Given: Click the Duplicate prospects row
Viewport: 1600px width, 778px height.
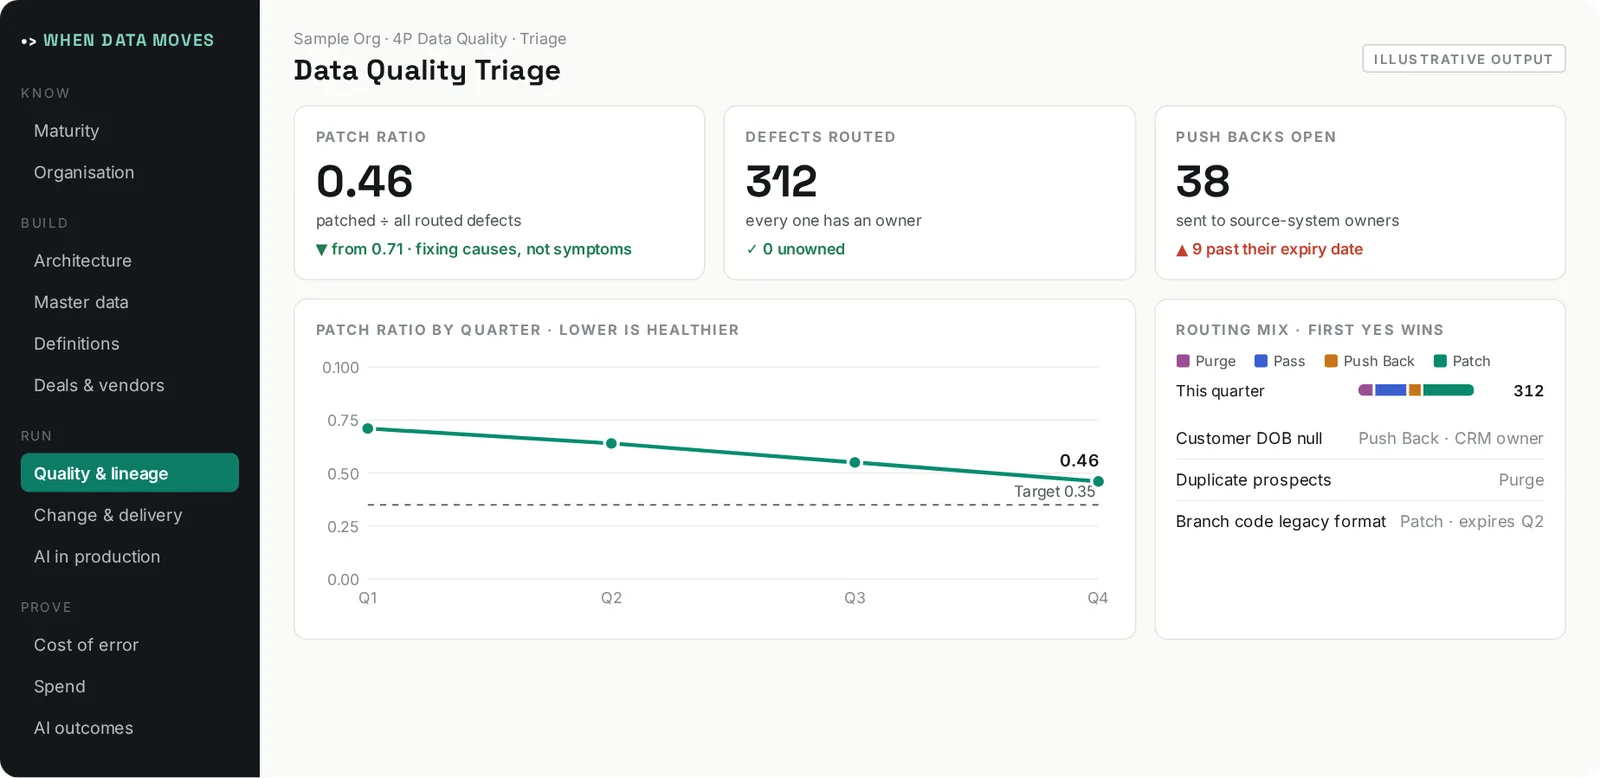Looking at the screenshot, I should [1360, 480].
